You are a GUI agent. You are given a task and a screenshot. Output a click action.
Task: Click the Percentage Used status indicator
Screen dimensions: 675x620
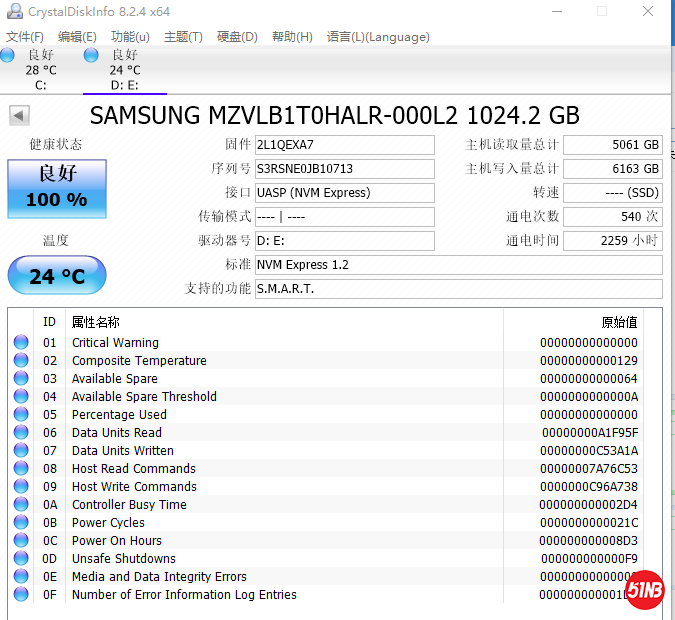[21, 415]
